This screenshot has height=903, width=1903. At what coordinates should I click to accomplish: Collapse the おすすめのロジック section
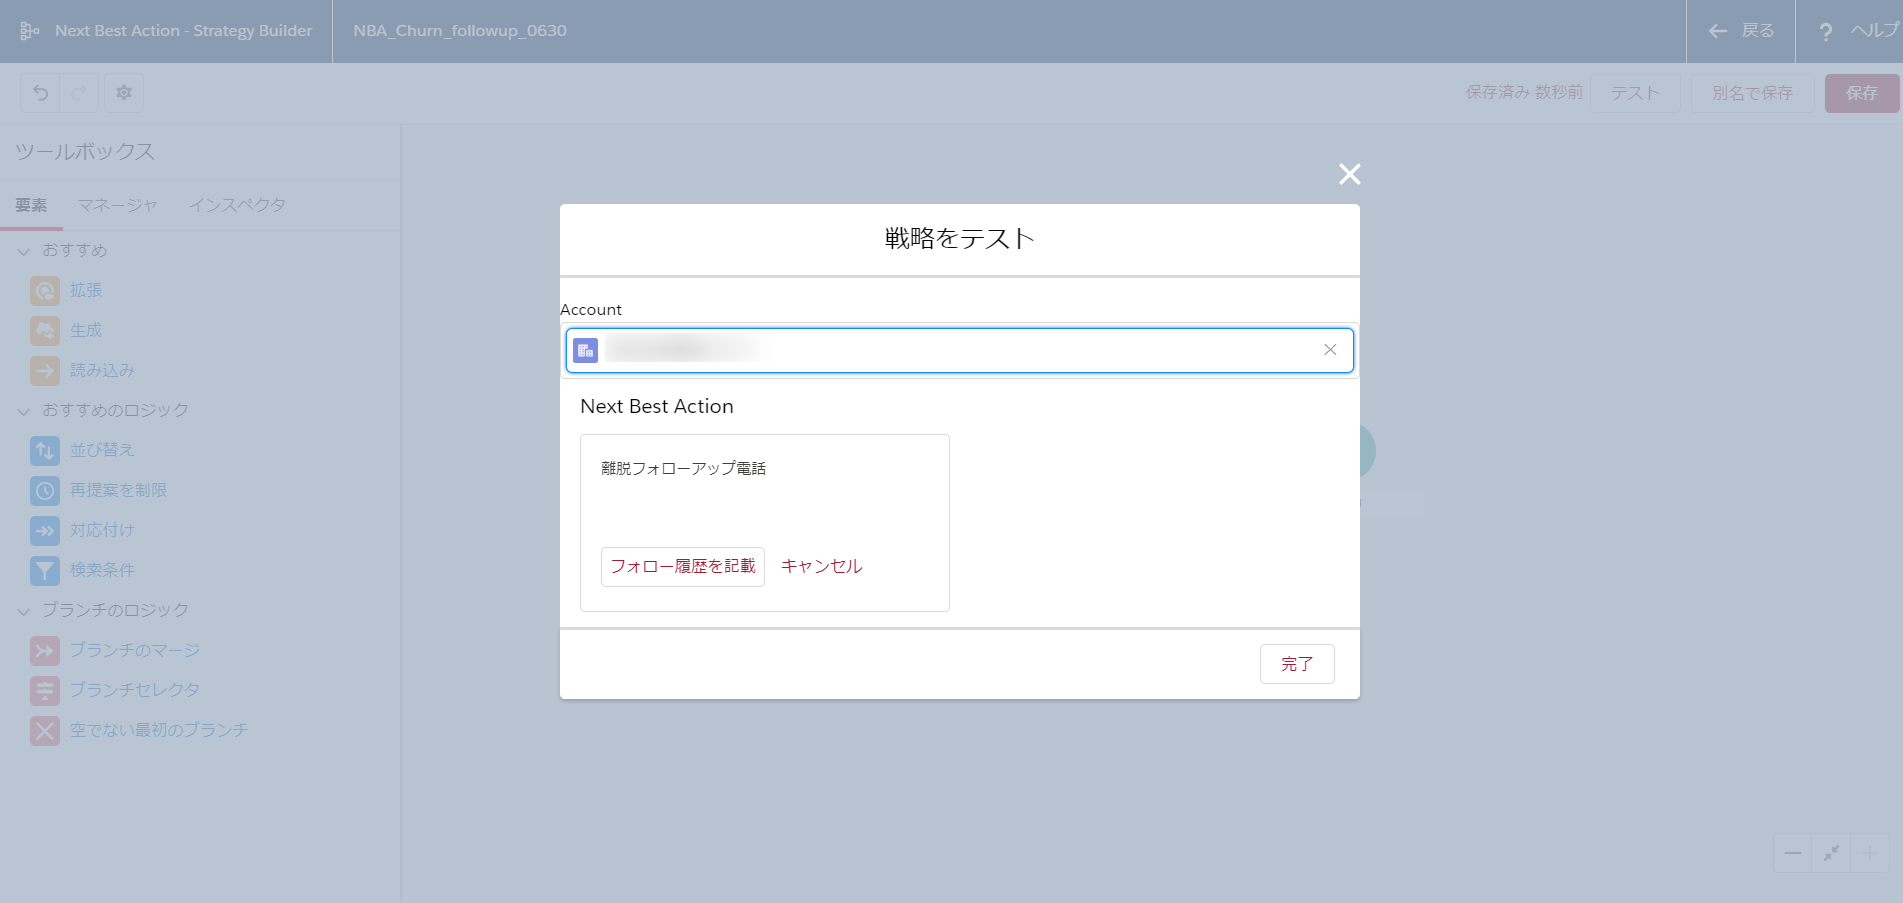coord(24,411)
